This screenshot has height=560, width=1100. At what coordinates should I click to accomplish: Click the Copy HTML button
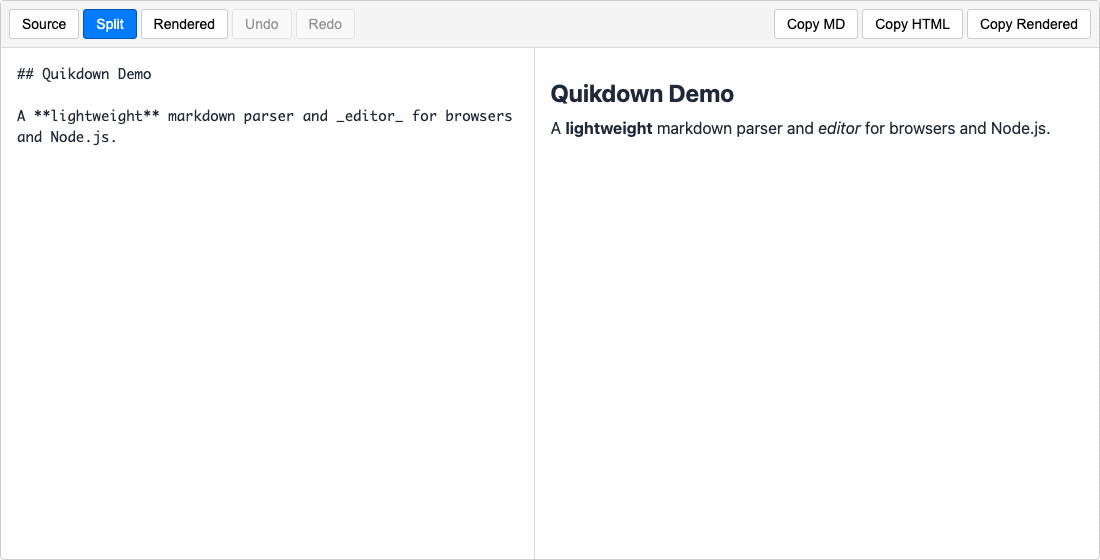(912, 24)
